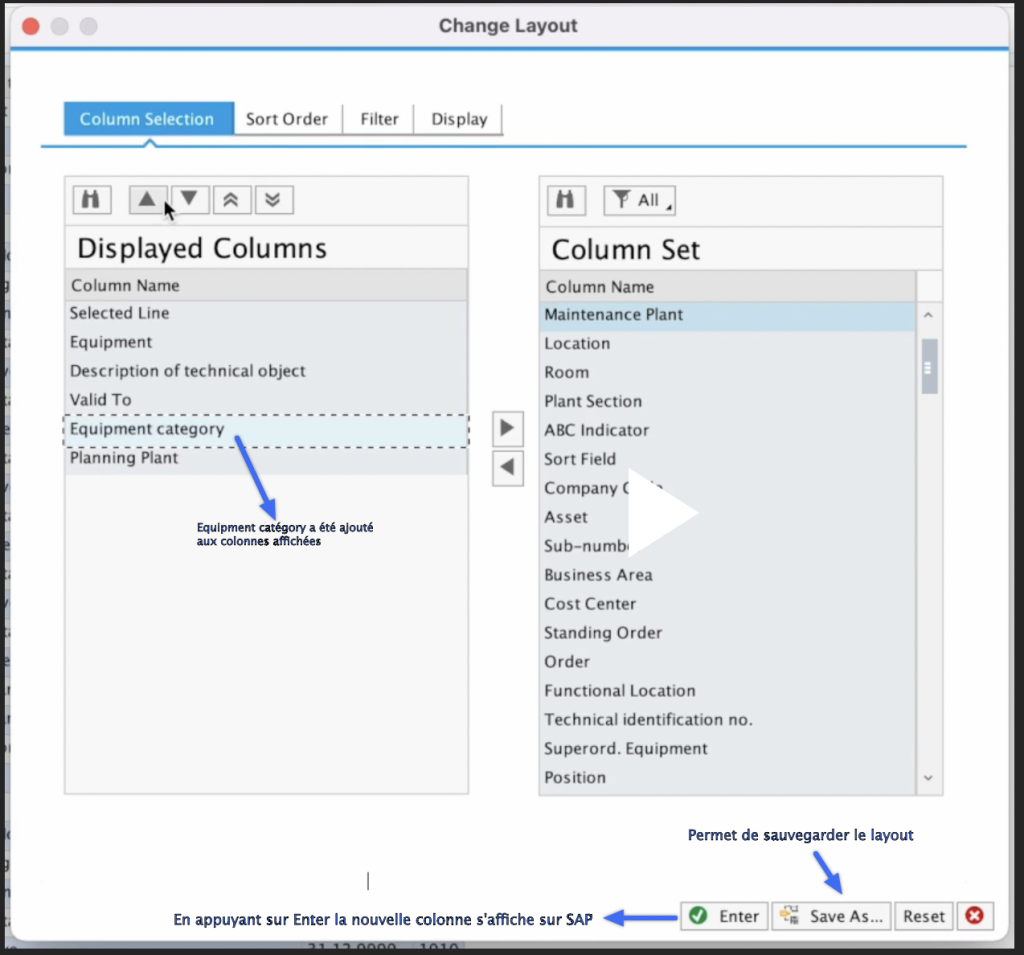Switch to the Sort Order tab
Image resolution: width=1024 pixels, height=955 pixels.
click(287, 119)
